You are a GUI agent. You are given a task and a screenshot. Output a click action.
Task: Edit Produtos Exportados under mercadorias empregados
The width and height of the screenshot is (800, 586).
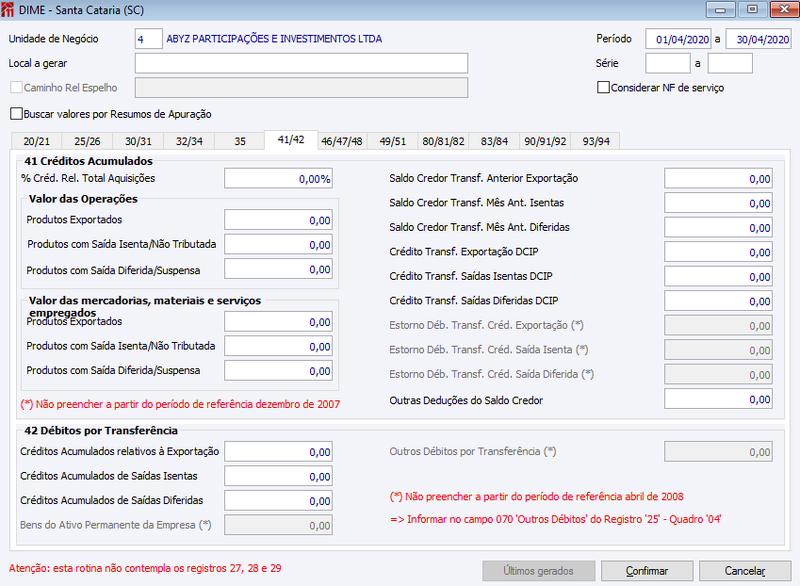point(279,322)
